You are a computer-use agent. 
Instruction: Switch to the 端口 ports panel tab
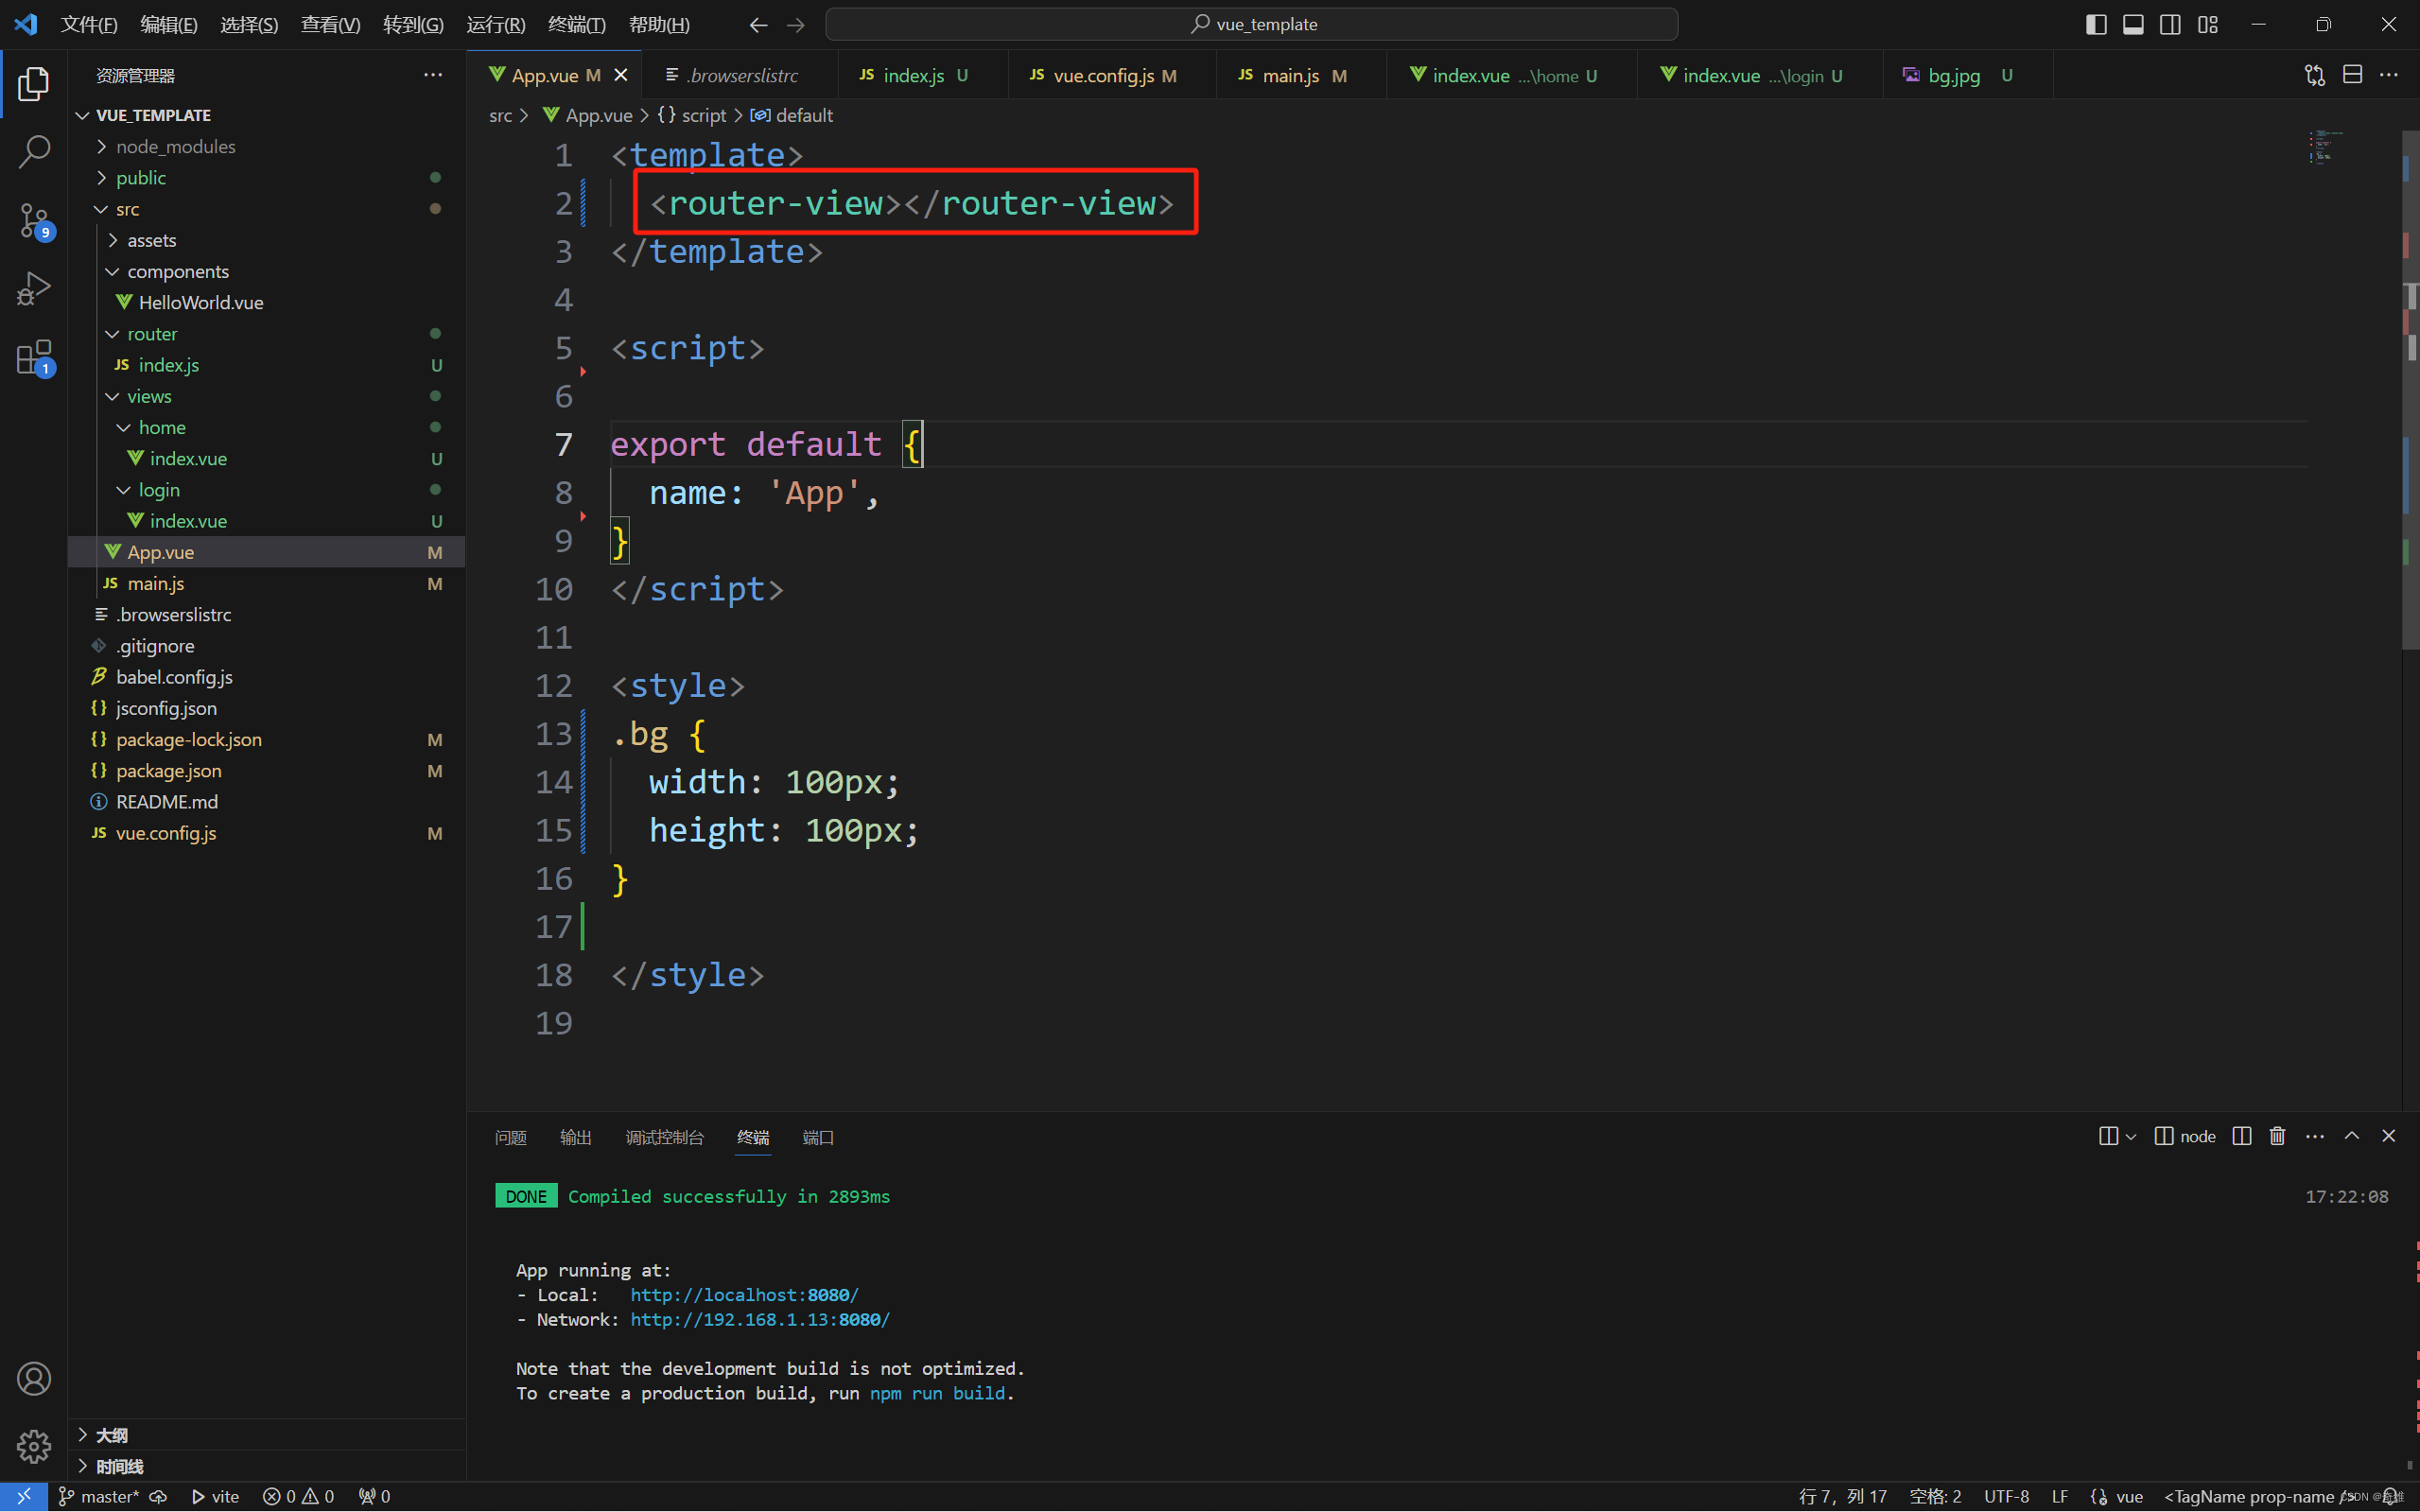click(817, 1137)
